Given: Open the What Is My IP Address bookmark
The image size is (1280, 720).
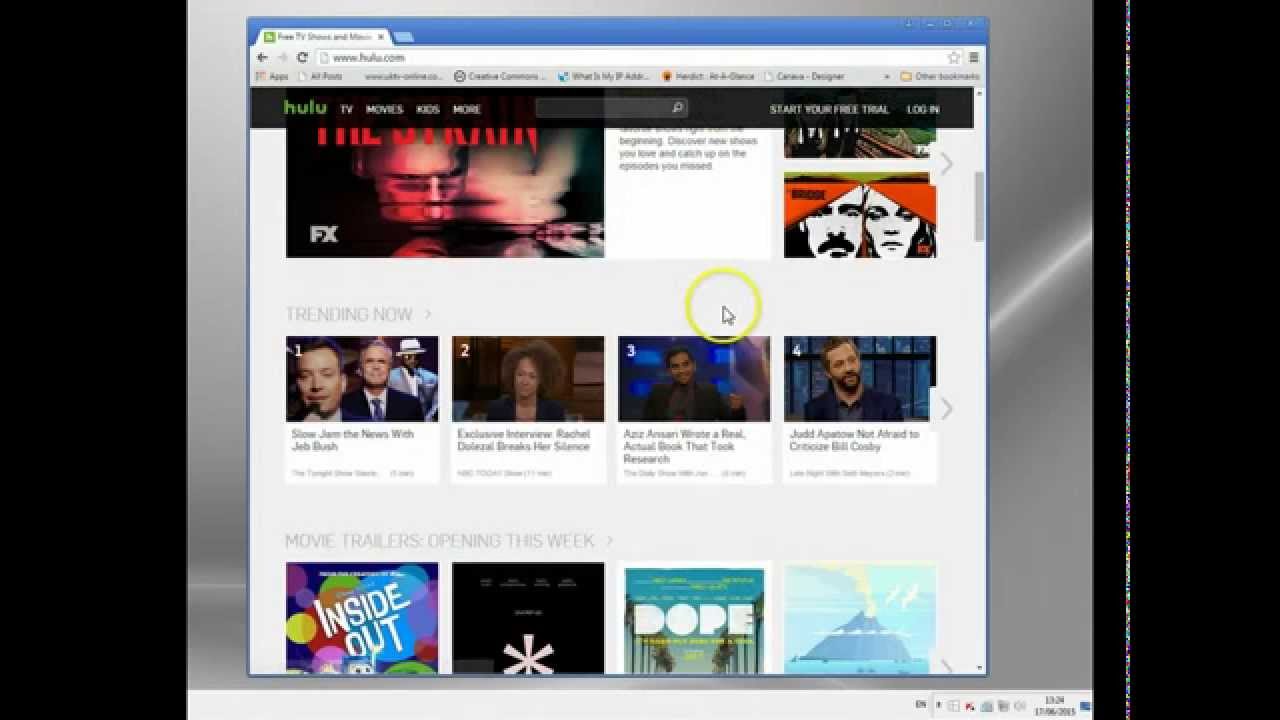Looking at the screenshot, I should (604, 76).
